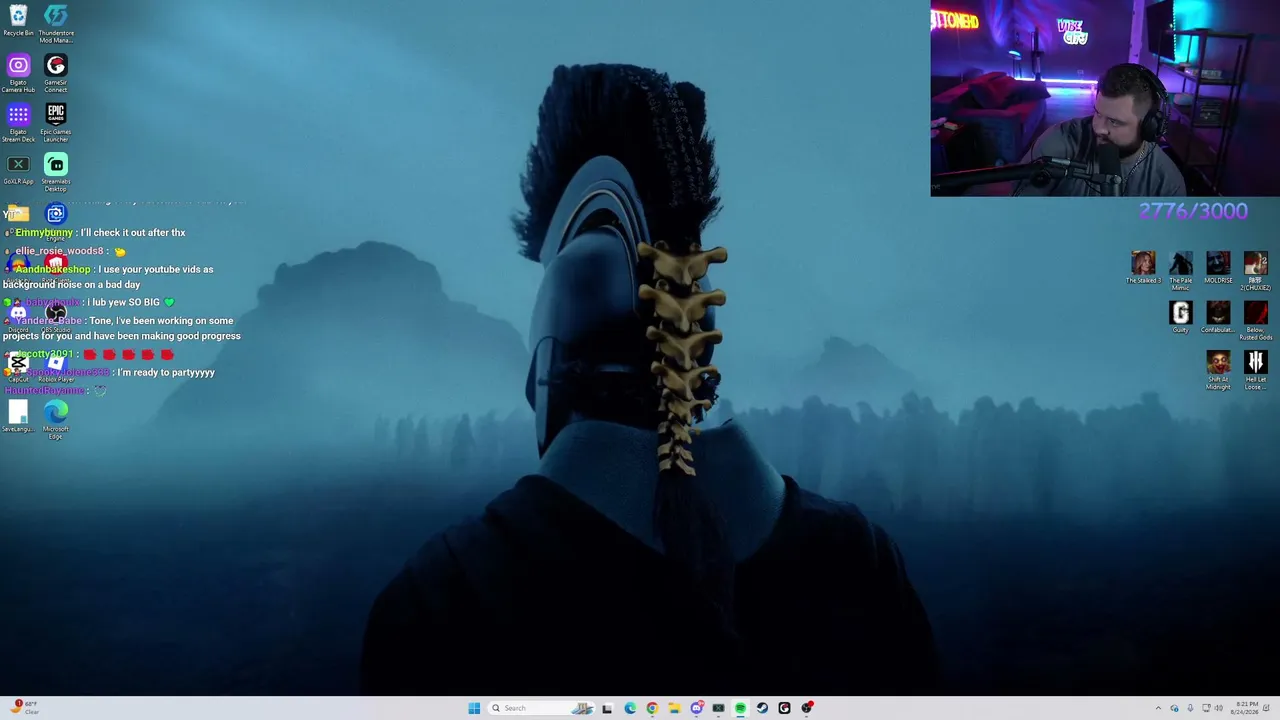Open Steam from the taskbar
The height and width of the screenshot is (720, 1280).
[x=762, y=708]
